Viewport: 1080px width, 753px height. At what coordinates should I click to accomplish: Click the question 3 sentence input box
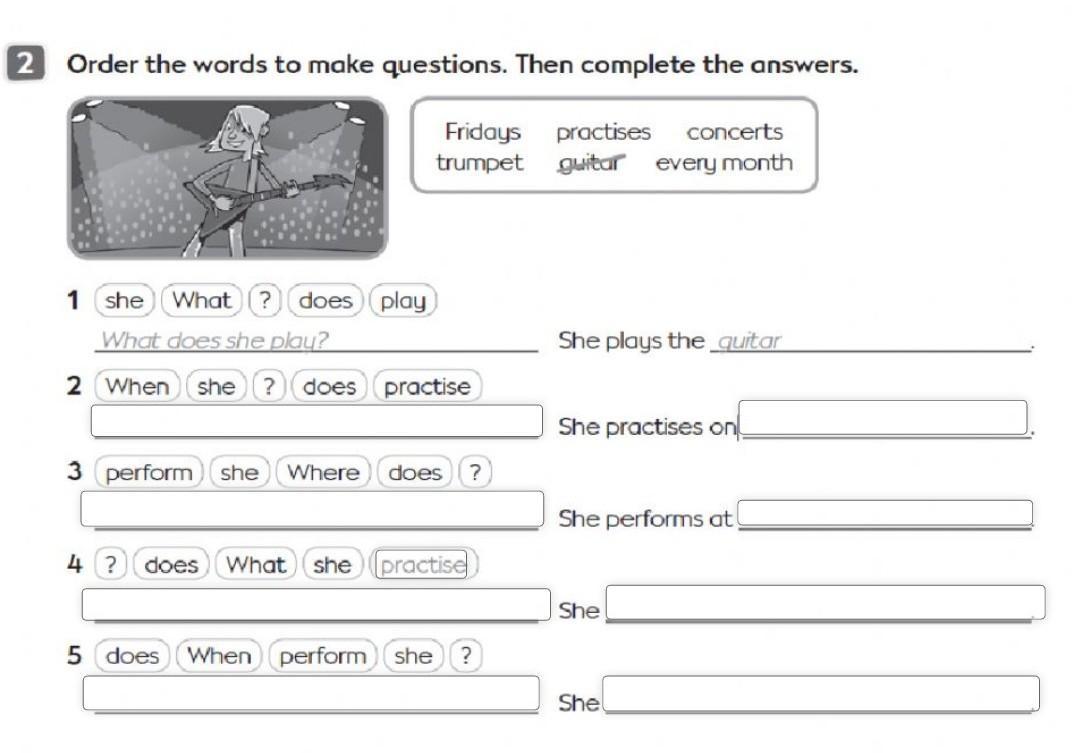coord(312,508)
